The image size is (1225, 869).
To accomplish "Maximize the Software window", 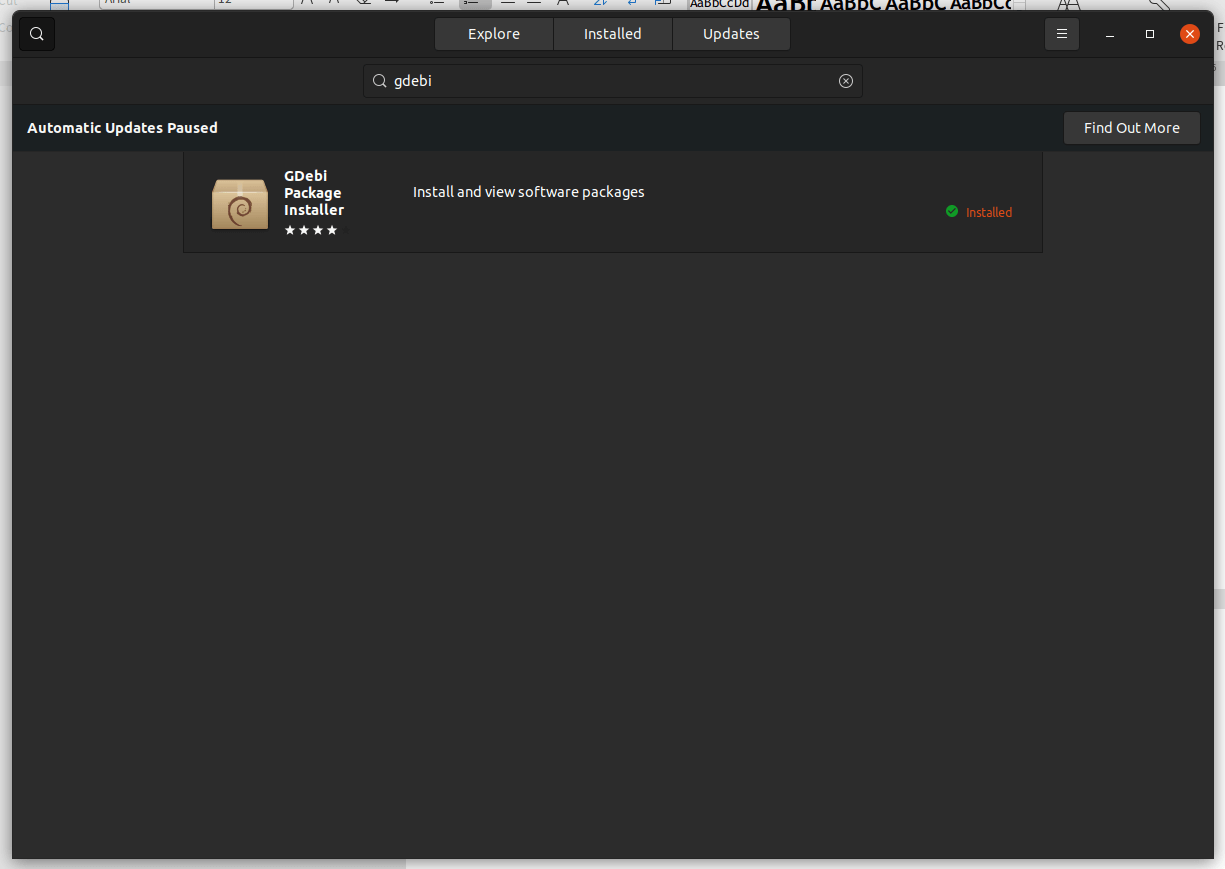I will (1150, 34).
